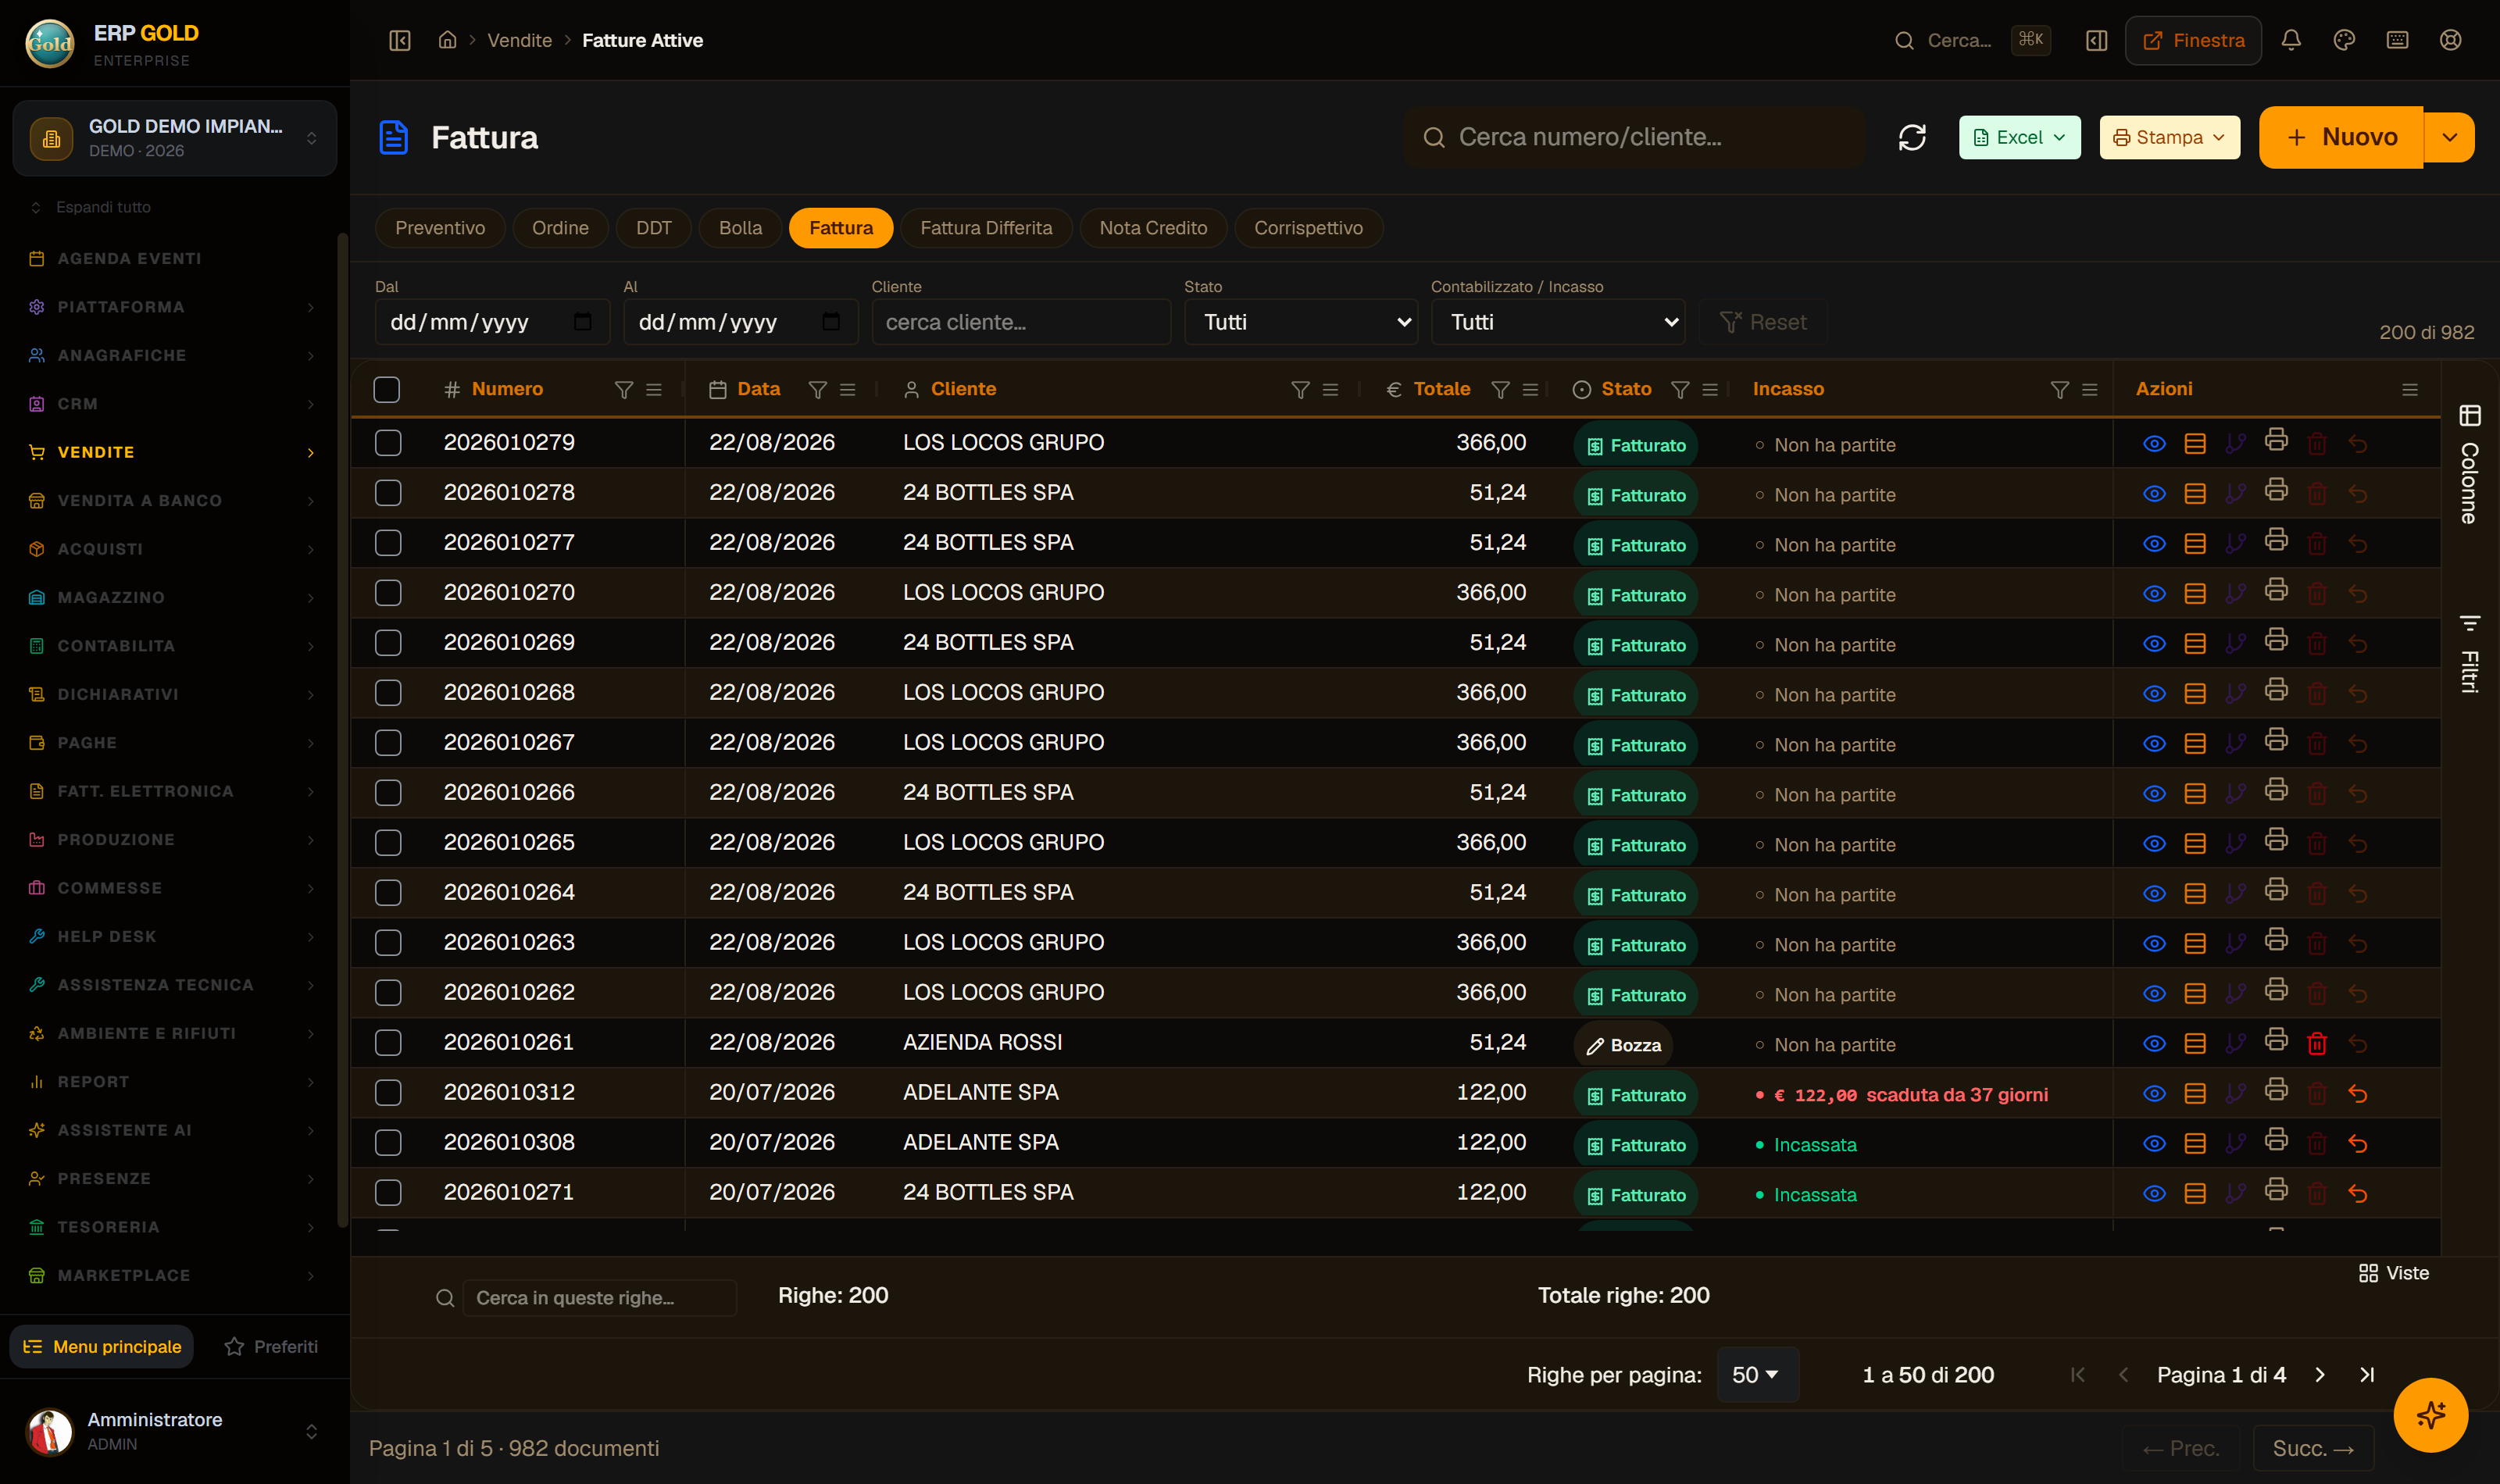The height and width of the screenshot is (1484, 2500).
Task: Open the Stampa print dropdown
Action: click(2169, 137)
